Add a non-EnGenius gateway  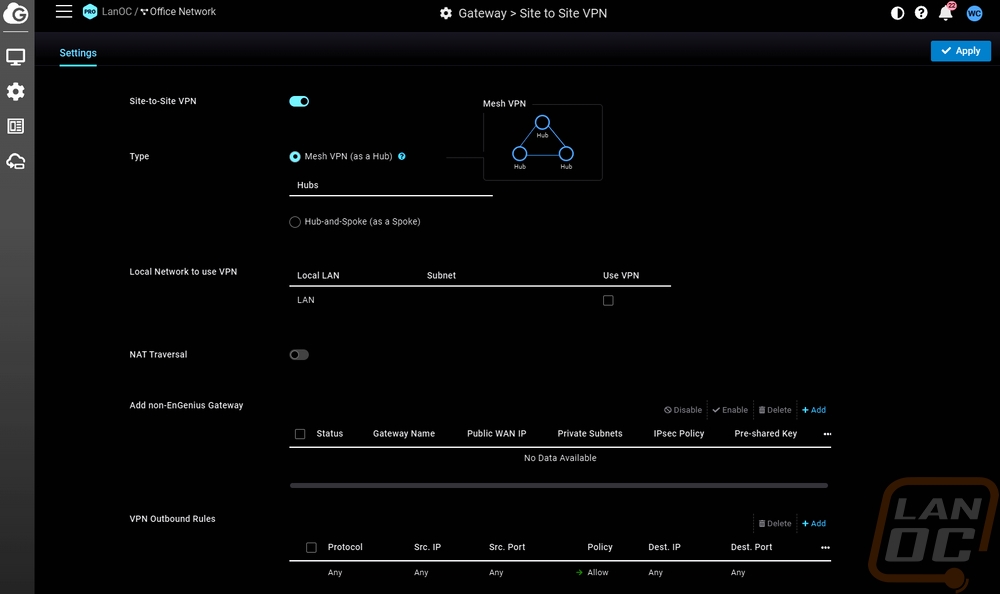tap(814, 410)
